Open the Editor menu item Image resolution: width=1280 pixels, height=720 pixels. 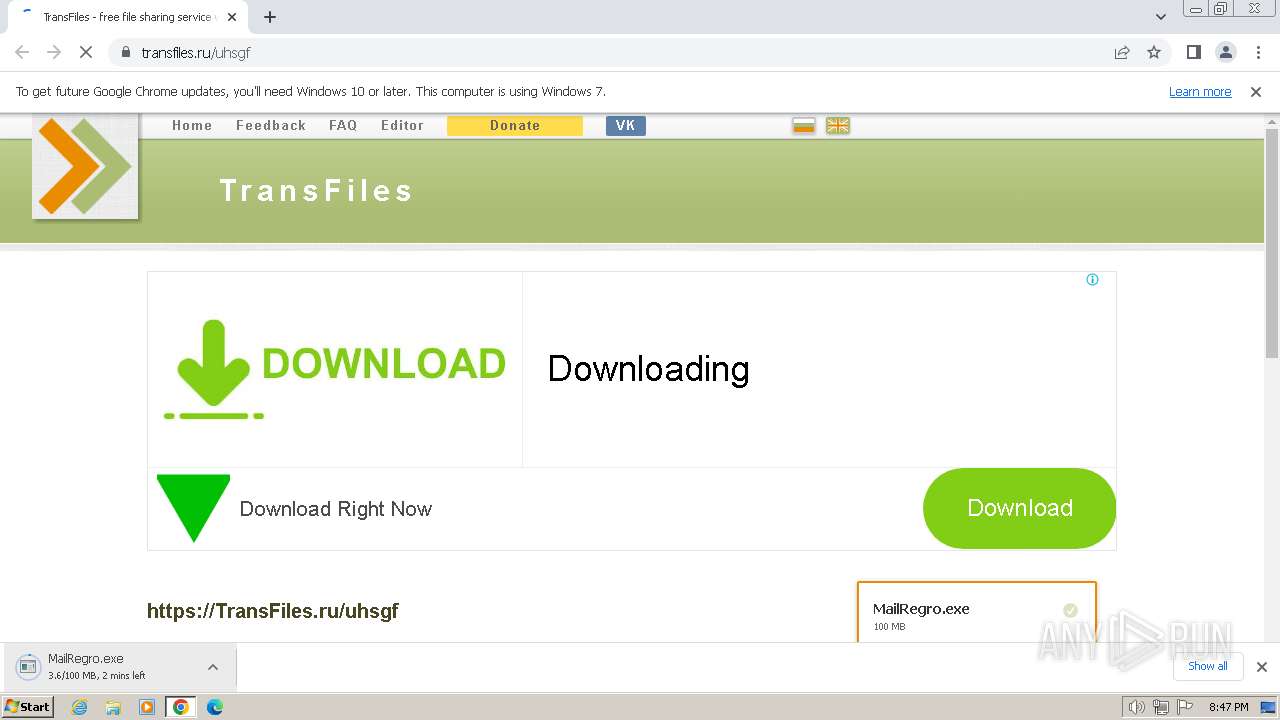tap(402, 125)
